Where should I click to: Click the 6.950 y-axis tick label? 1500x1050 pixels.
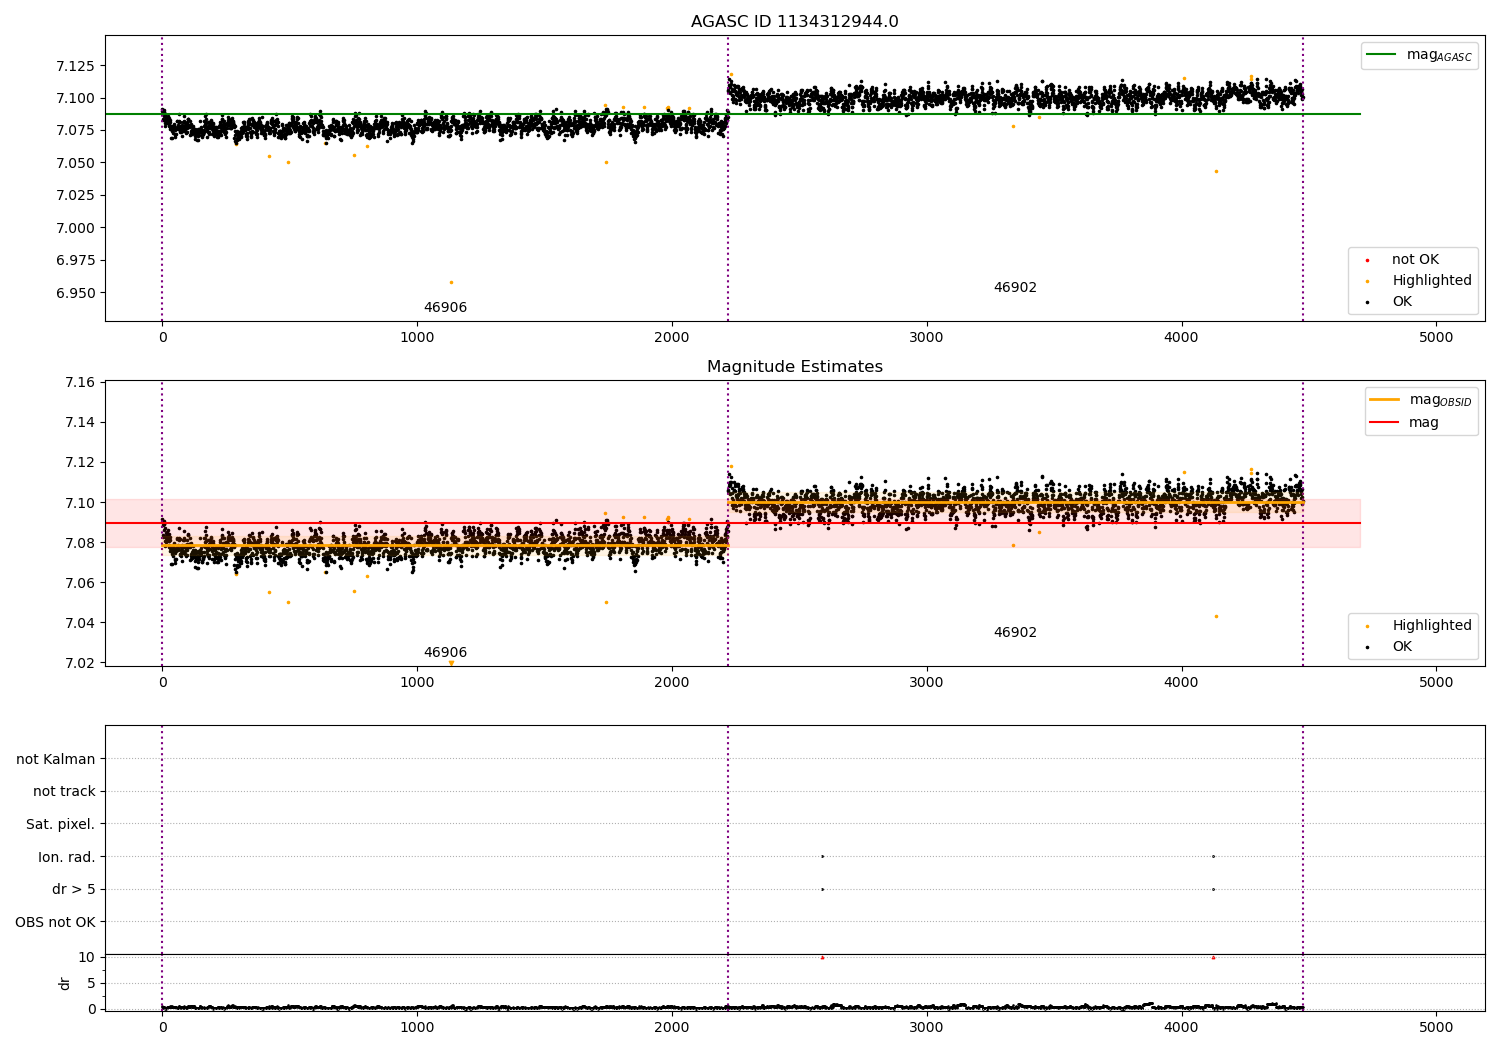point(75,293)
